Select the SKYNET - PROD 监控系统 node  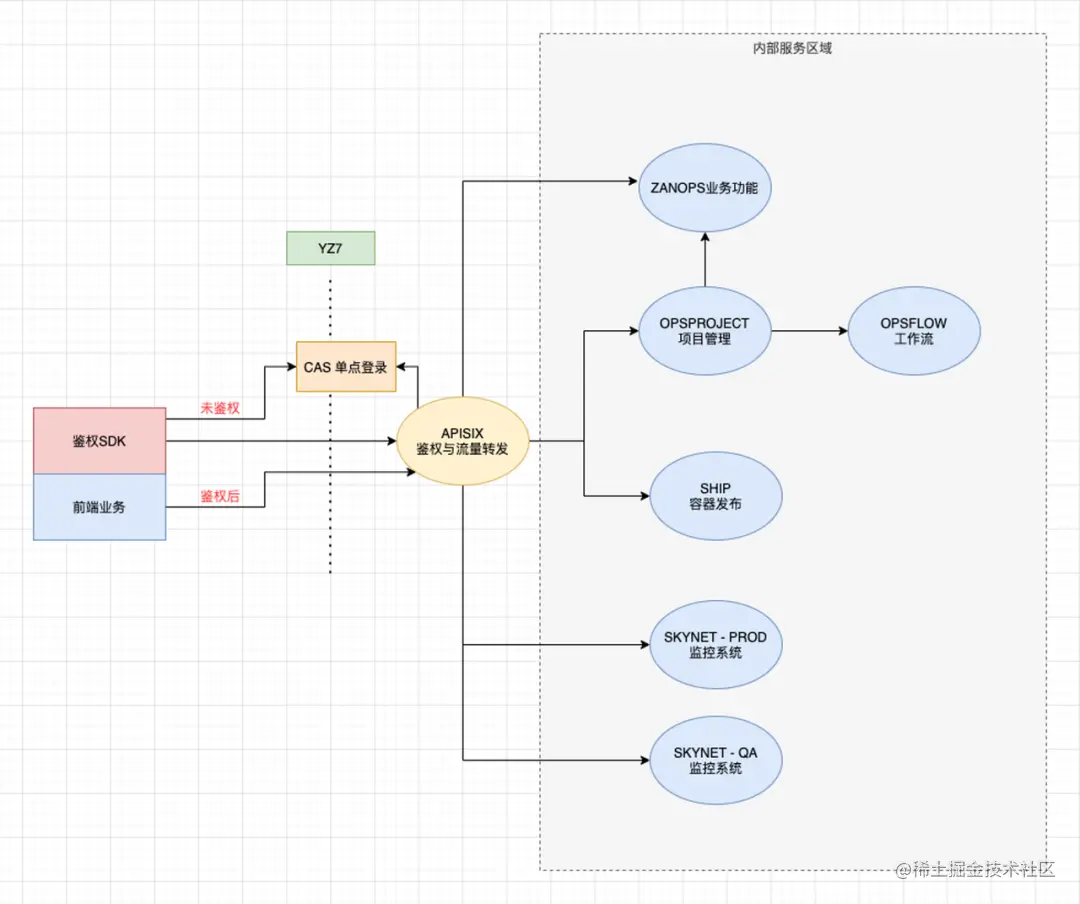pos(716,645)
